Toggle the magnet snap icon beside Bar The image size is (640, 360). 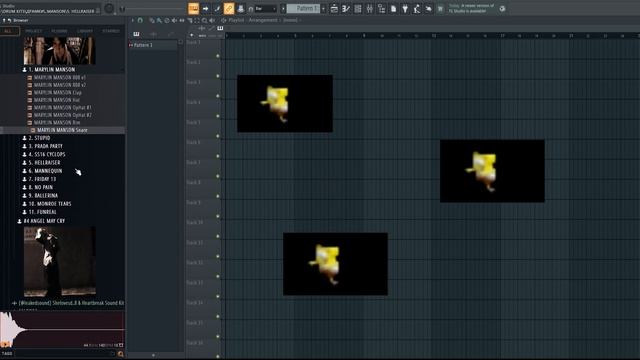pos(251,9)
